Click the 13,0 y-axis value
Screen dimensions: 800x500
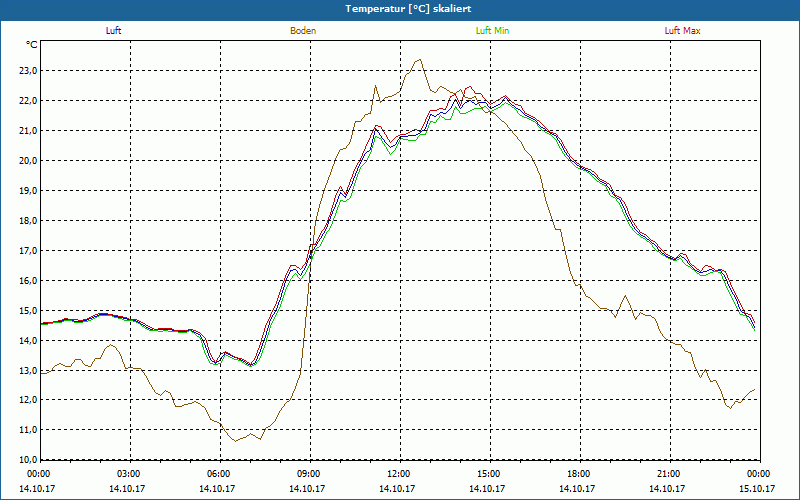tap(28, 371)
